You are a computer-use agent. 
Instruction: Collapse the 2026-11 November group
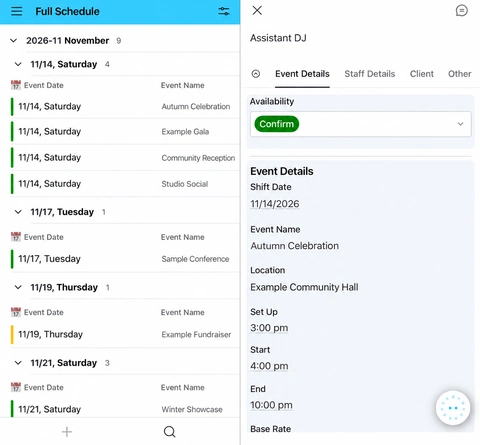pos(14,41)
